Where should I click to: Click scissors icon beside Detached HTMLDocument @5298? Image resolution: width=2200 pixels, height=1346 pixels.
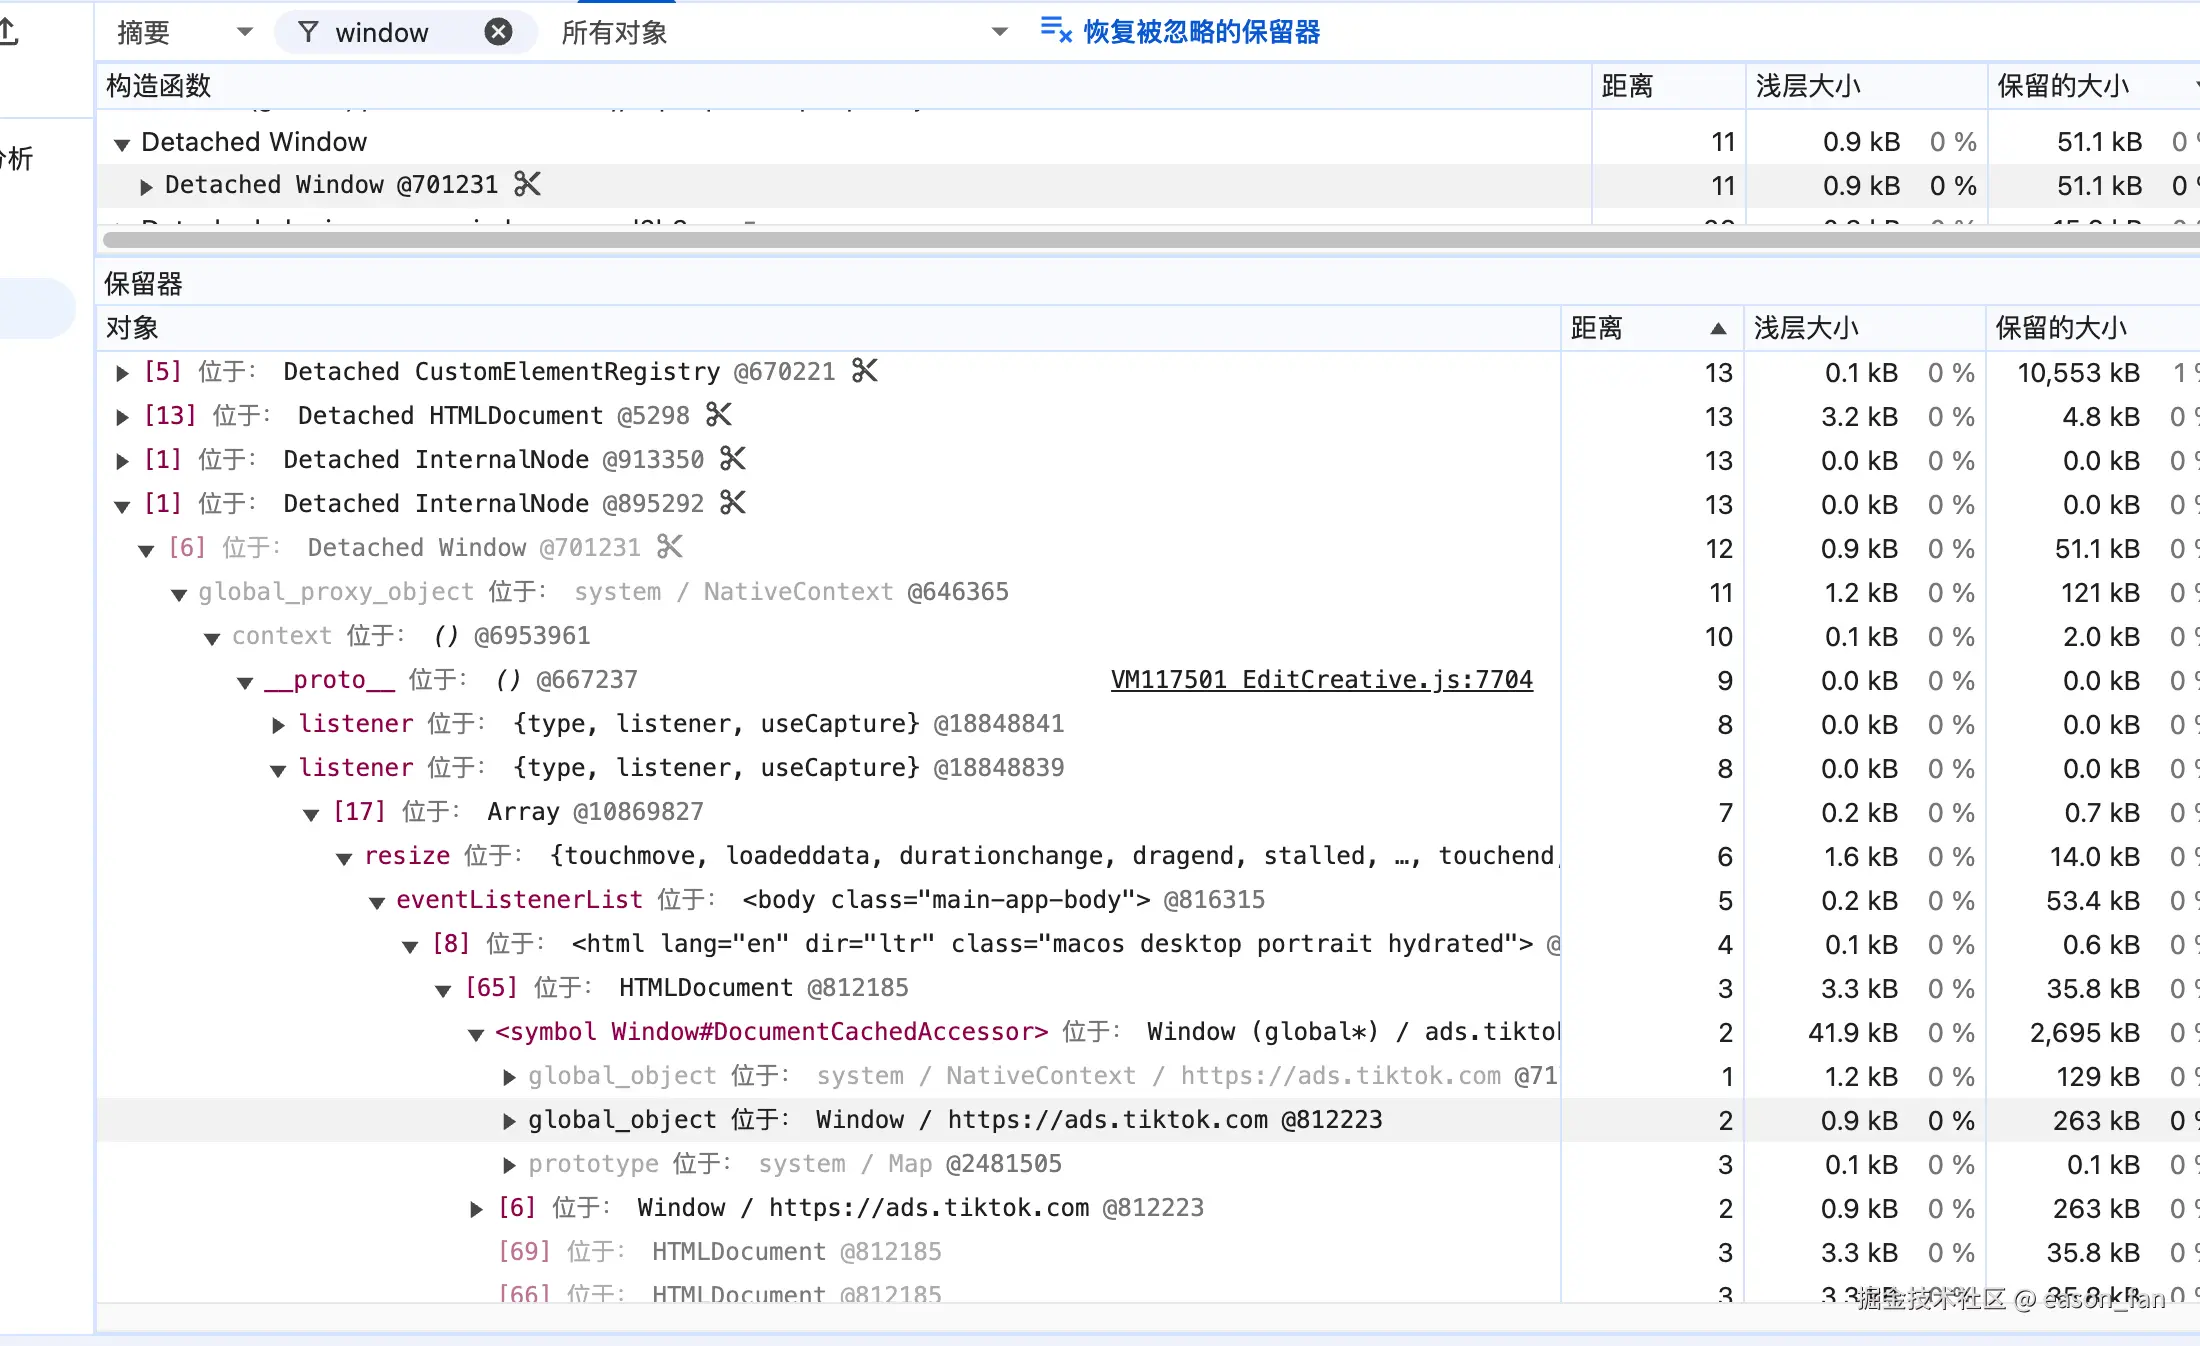718,415
